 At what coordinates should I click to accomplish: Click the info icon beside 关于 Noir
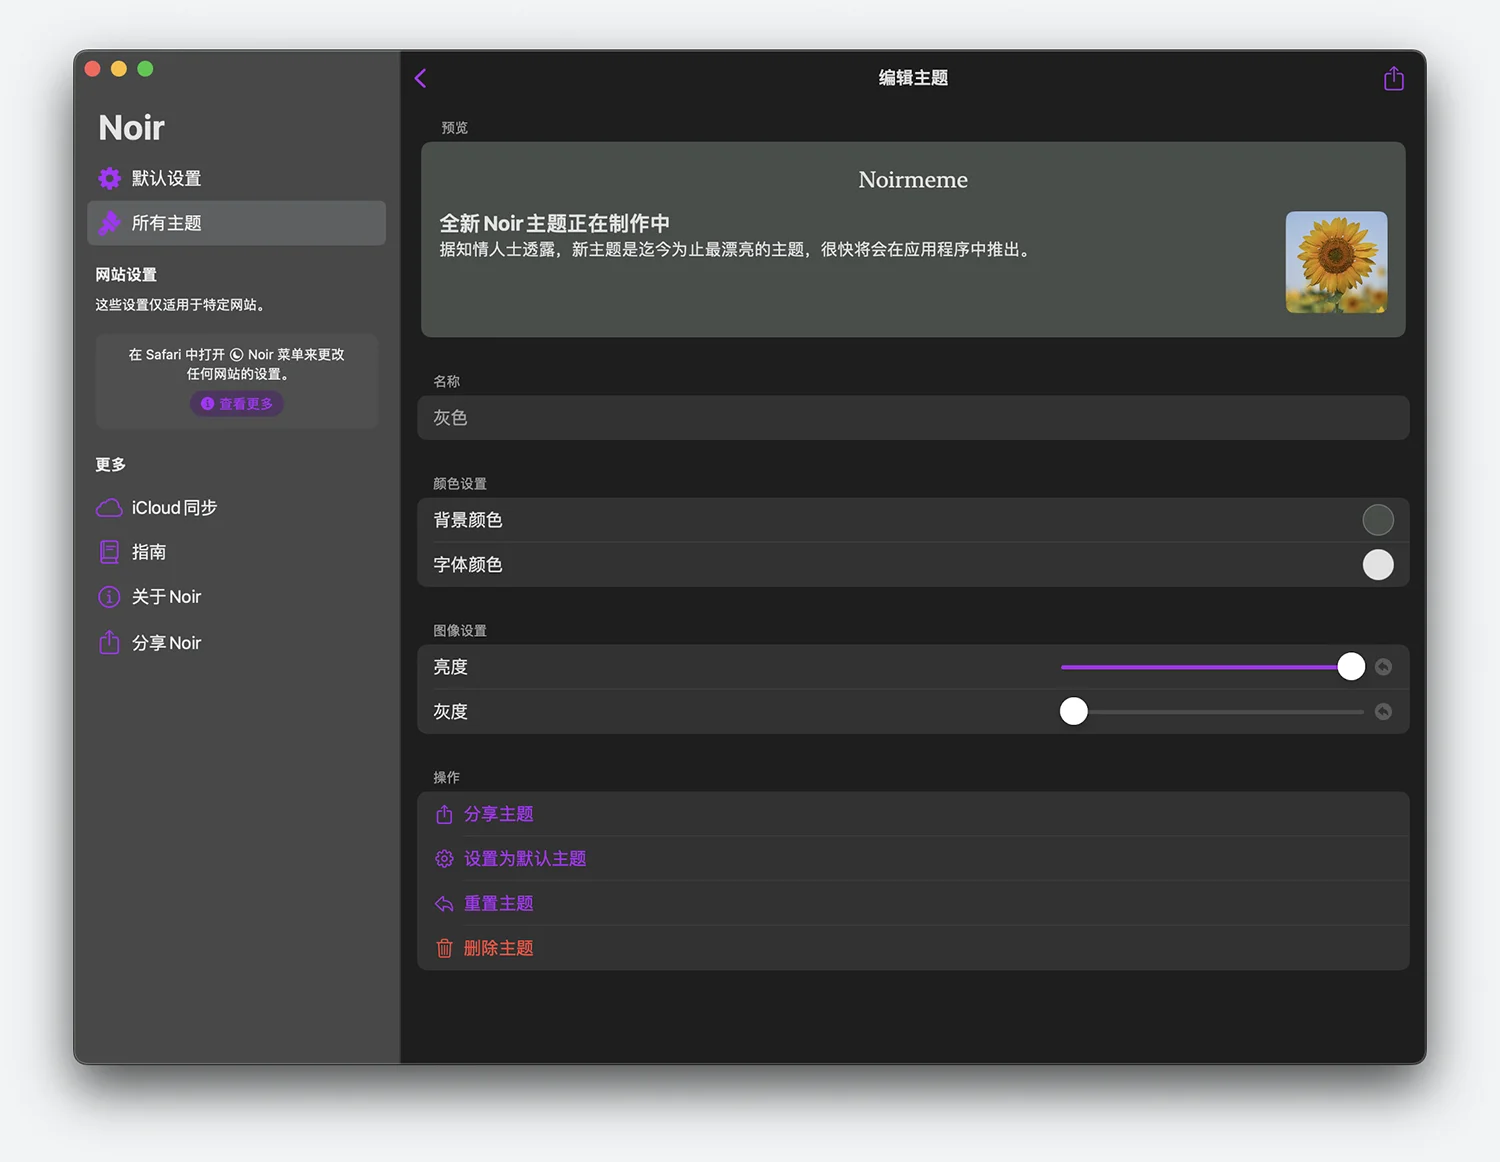click(x=109, y=597)
